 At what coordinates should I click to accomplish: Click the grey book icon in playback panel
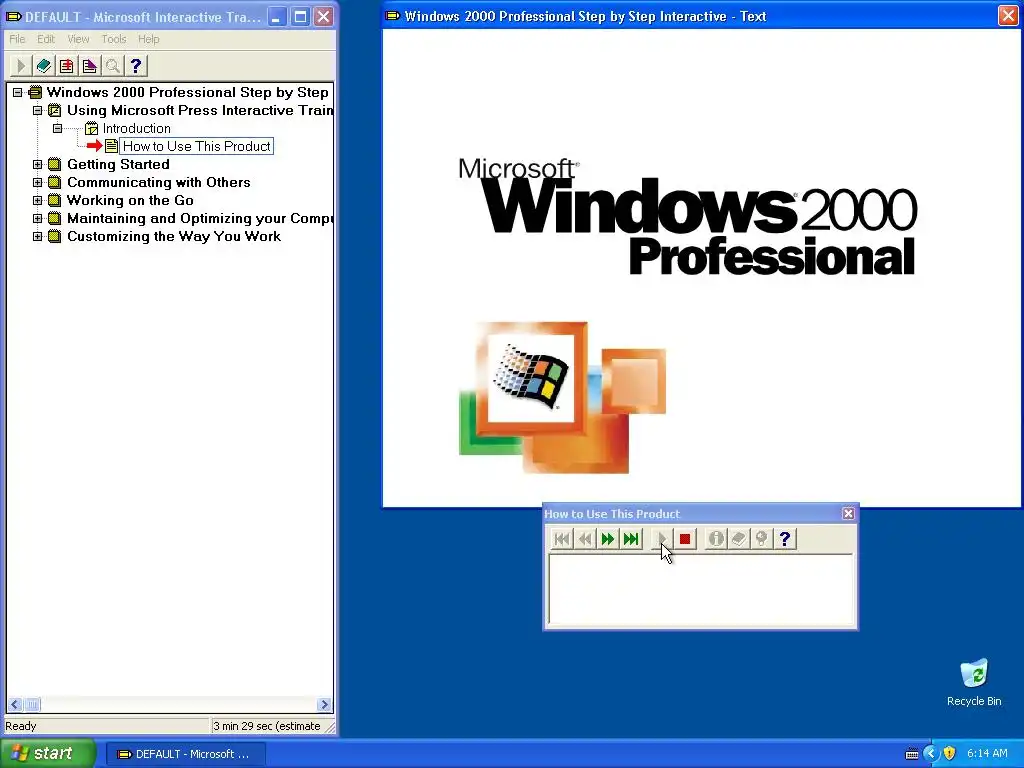pos(739,539)
